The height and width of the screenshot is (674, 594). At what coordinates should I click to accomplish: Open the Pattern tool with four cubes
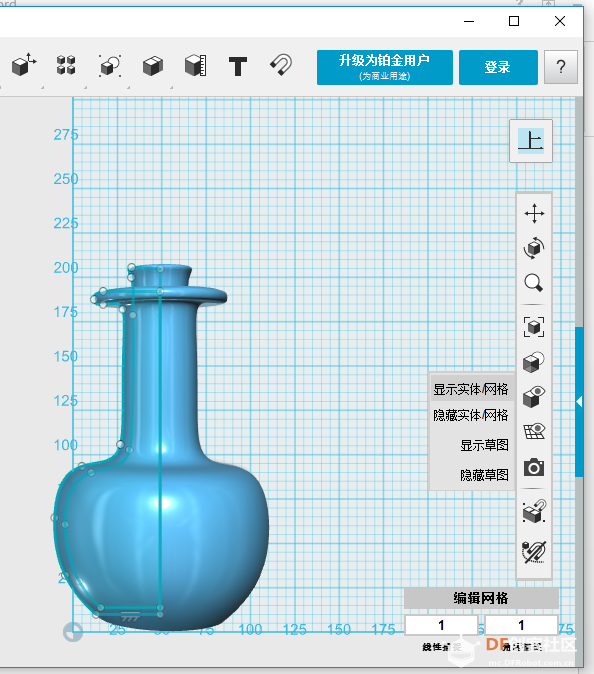coord(66,65)
